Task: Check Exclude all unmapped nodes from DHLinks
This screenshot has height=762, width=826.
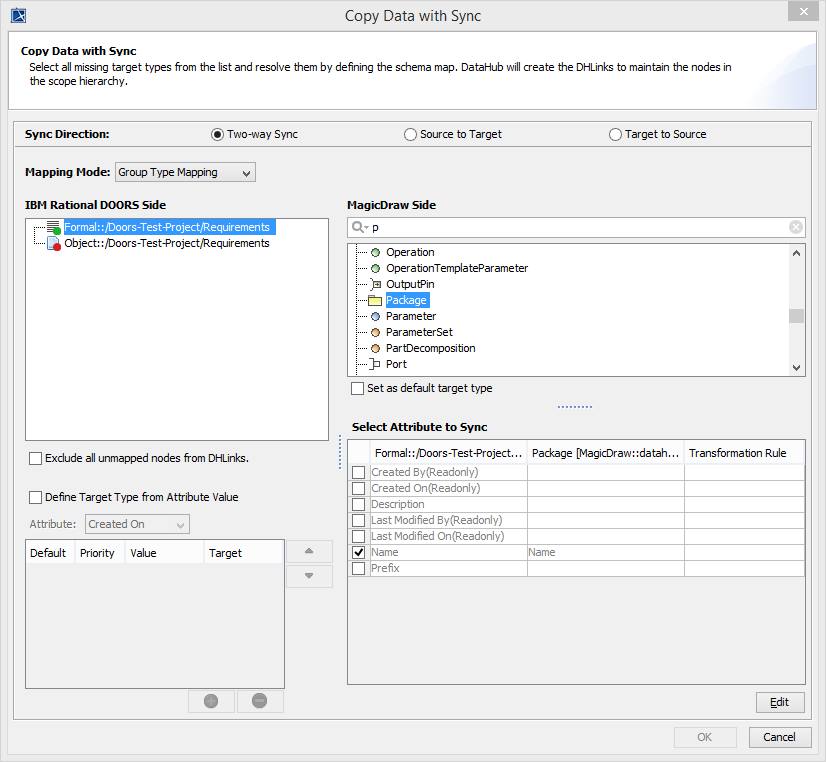Action: tap(36, 458)
